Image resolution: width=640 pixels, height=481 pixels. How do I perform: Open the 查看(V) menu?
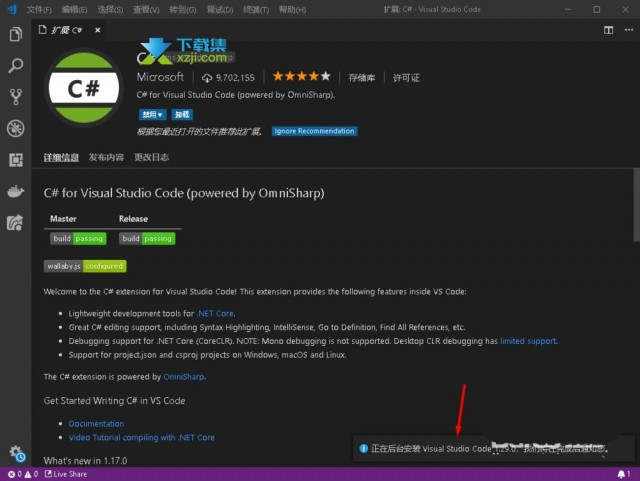click(146, 9)
